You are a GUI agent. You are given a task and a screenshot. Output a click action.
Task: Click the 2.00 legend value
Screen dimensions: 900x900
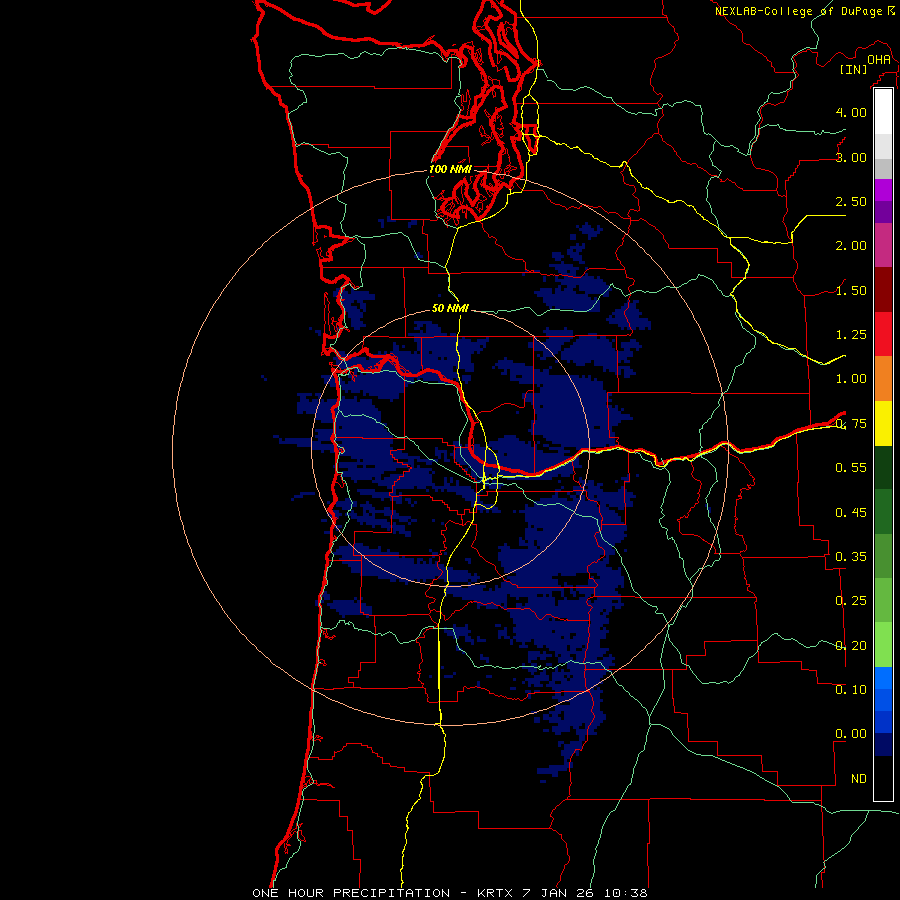point(851,246)
